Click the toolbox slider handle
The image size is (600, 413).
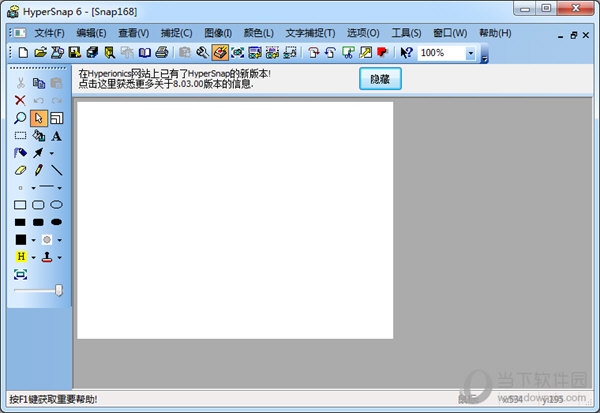pyautogui.click(x=59, y=291)
